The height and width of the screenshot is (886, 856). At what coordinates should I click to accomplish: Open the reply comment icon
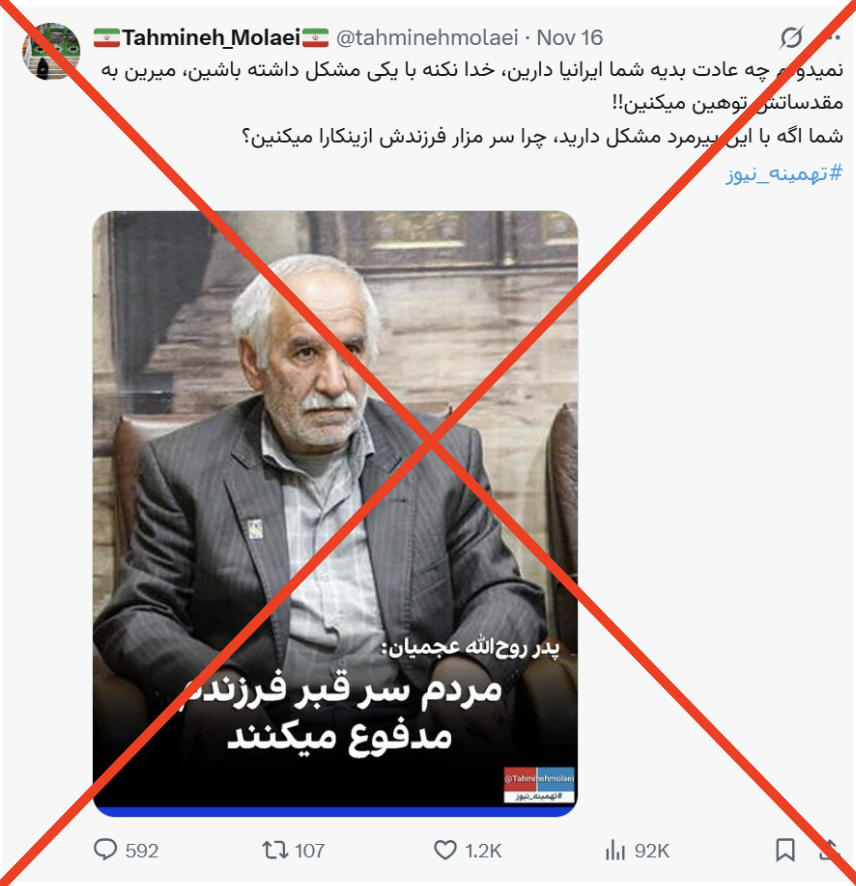tap(105, 849)
